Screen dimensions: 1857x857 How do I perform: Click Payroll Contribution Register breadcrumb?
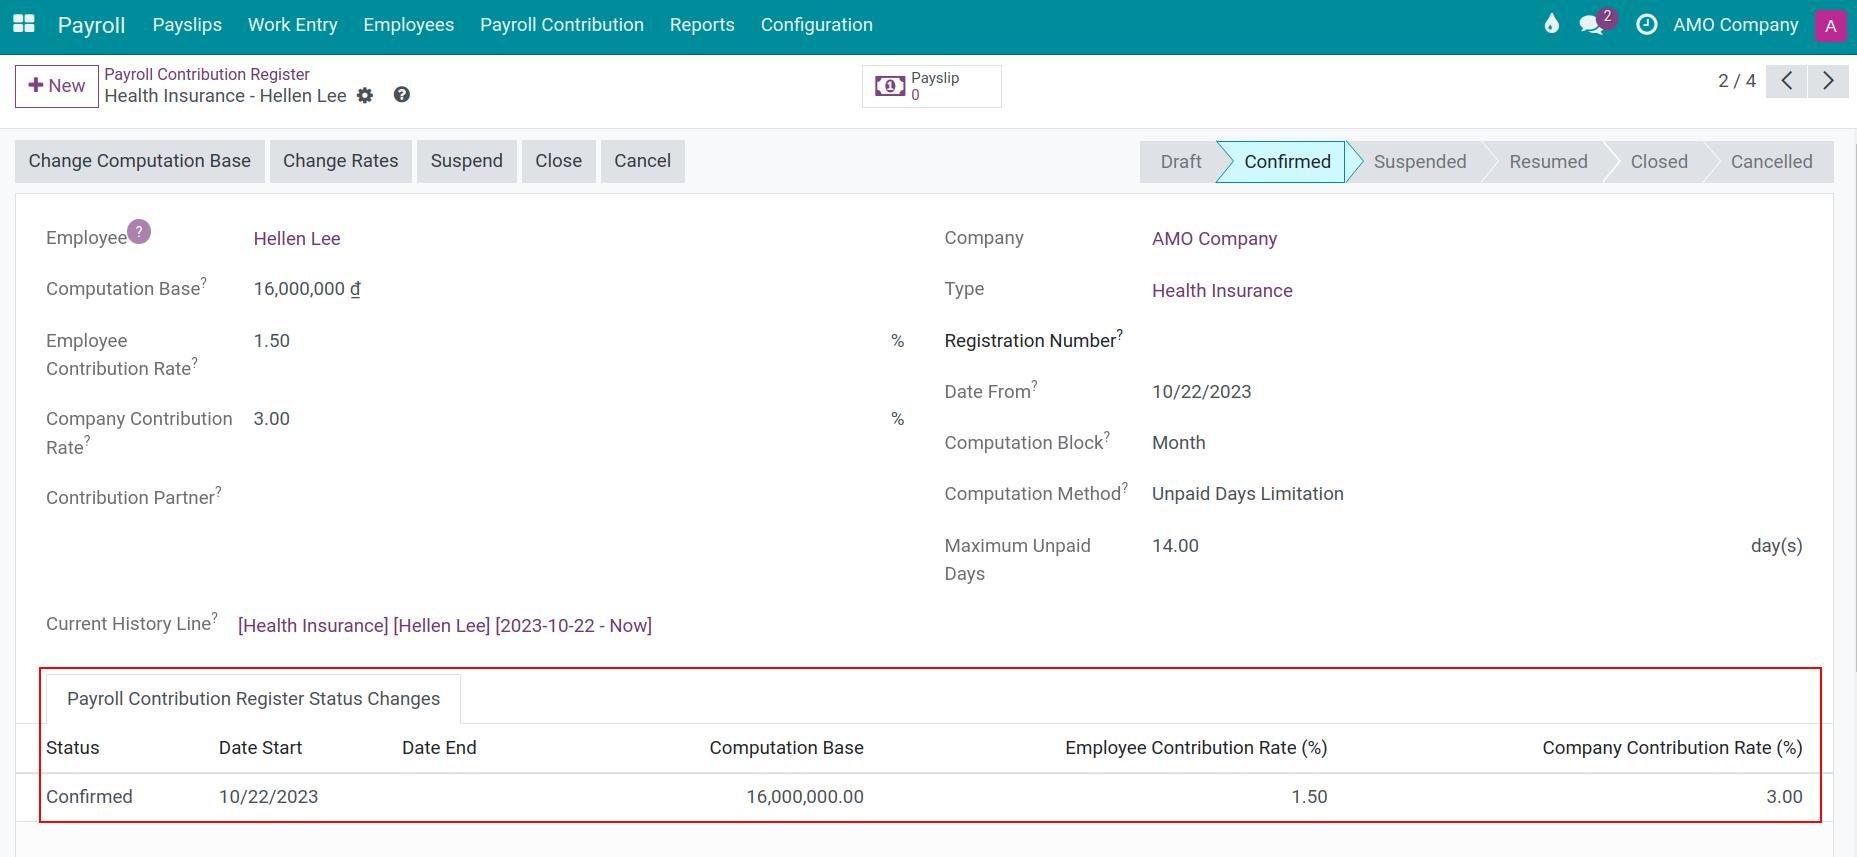[x=207, y=74]
